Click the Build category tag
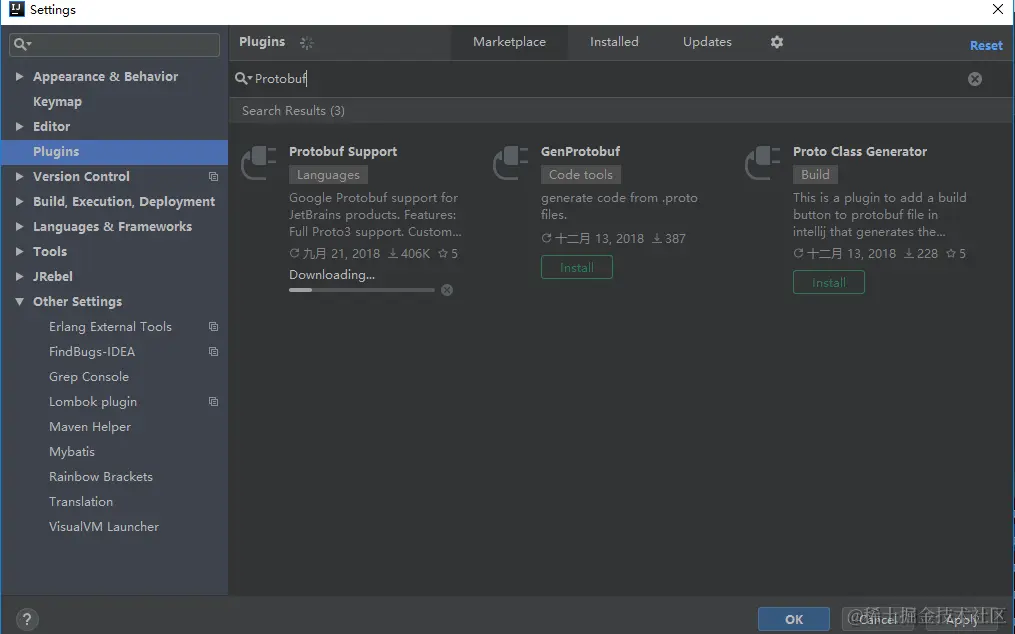Image resolution: width=1015 pixels, height=634 pixels. click(x=815, y=175)
